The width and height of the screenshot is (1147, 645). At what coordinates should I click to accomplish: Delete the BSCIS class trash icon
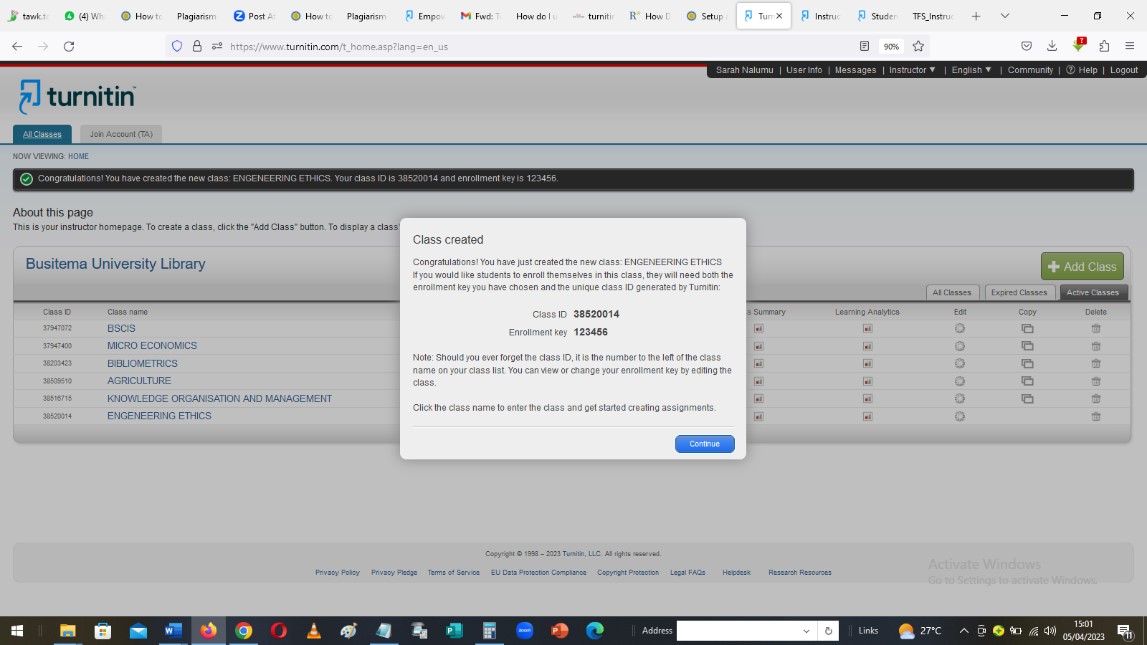(x=1096, y=328)
